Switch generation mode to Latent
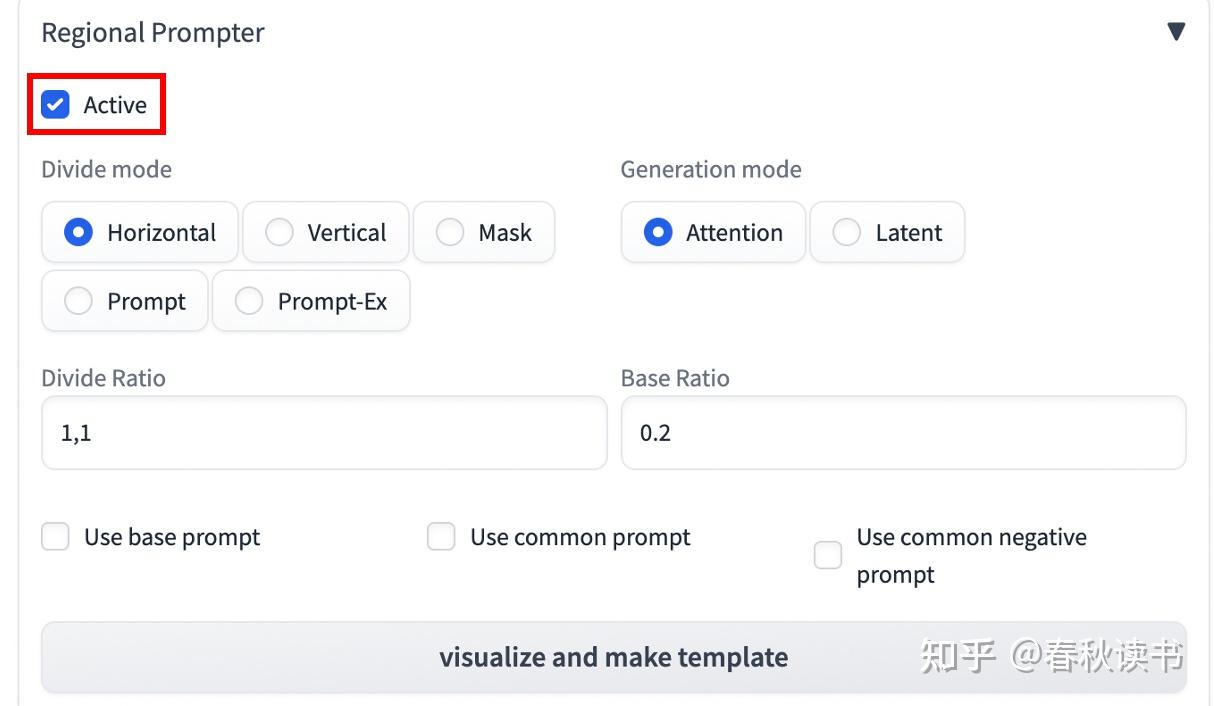This screenshot has width=1214, height=706. [x=846, y=232]
